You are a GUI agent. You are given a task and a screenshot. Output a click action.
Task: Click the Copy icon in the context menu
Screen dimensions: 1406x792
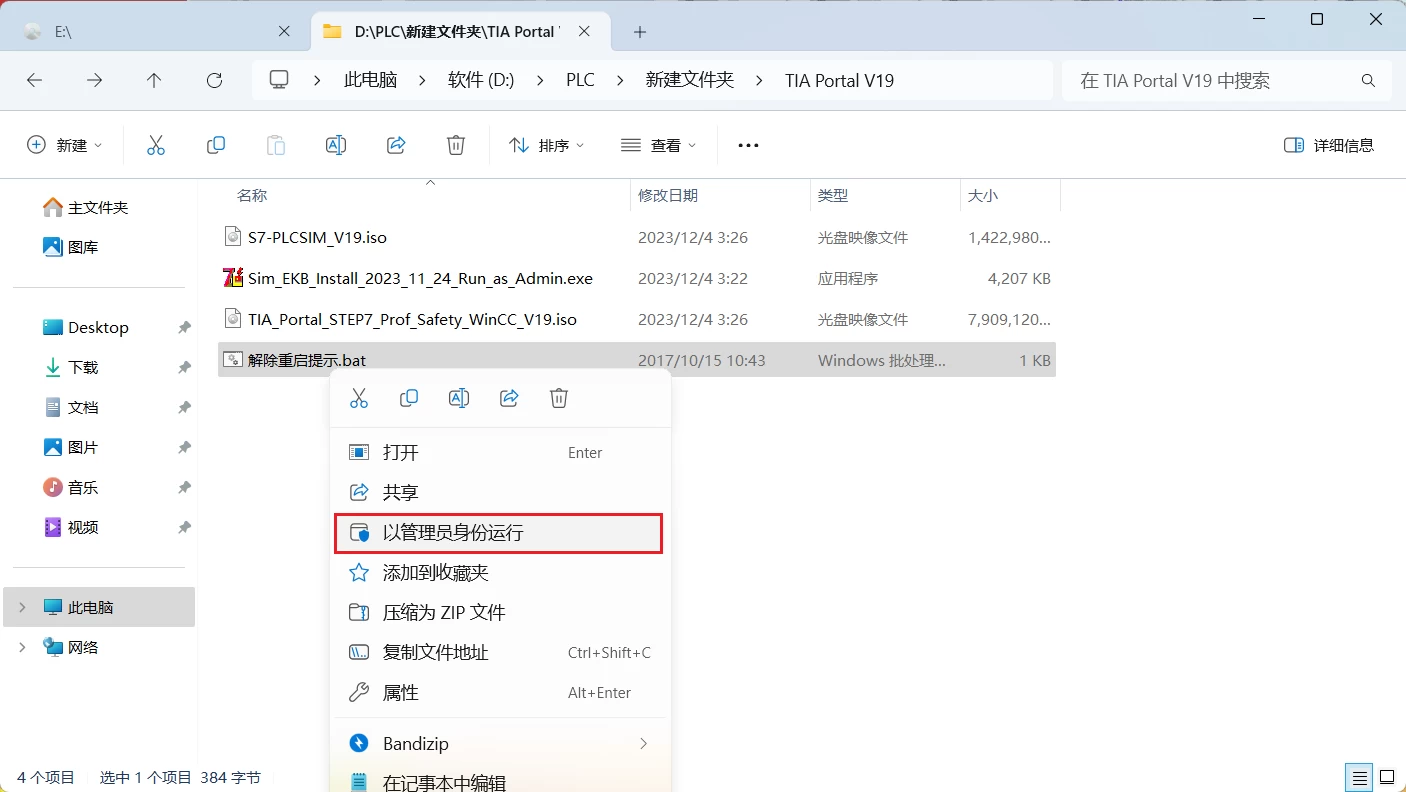pos(409,398)
